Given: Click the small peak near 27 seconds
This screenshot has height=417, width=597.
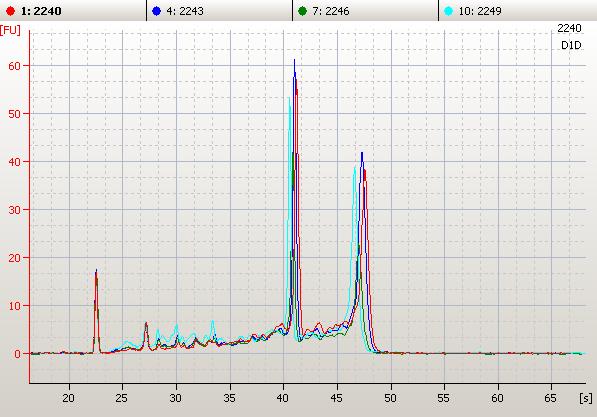Looking at the screenshot, I should click(146, 324).
